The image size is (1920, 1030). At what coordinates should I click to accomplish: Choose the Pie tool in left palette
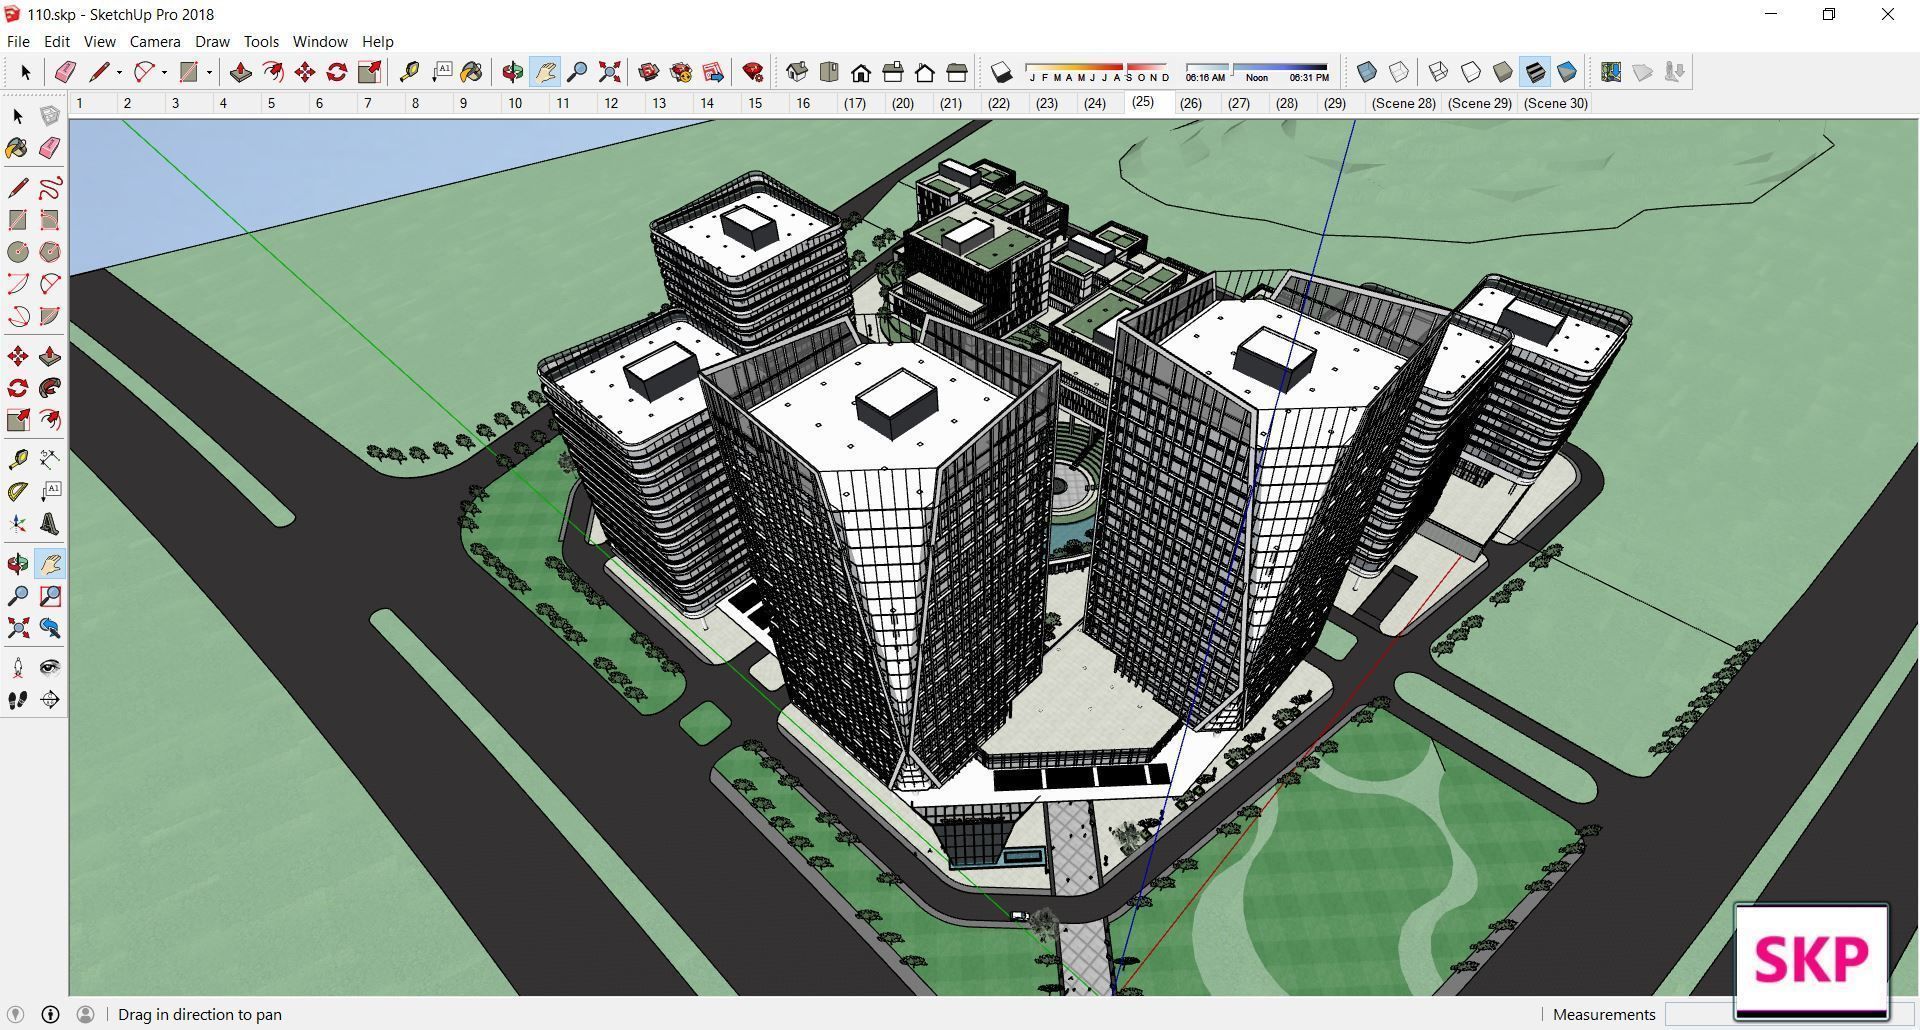click(x=50, y=316)
